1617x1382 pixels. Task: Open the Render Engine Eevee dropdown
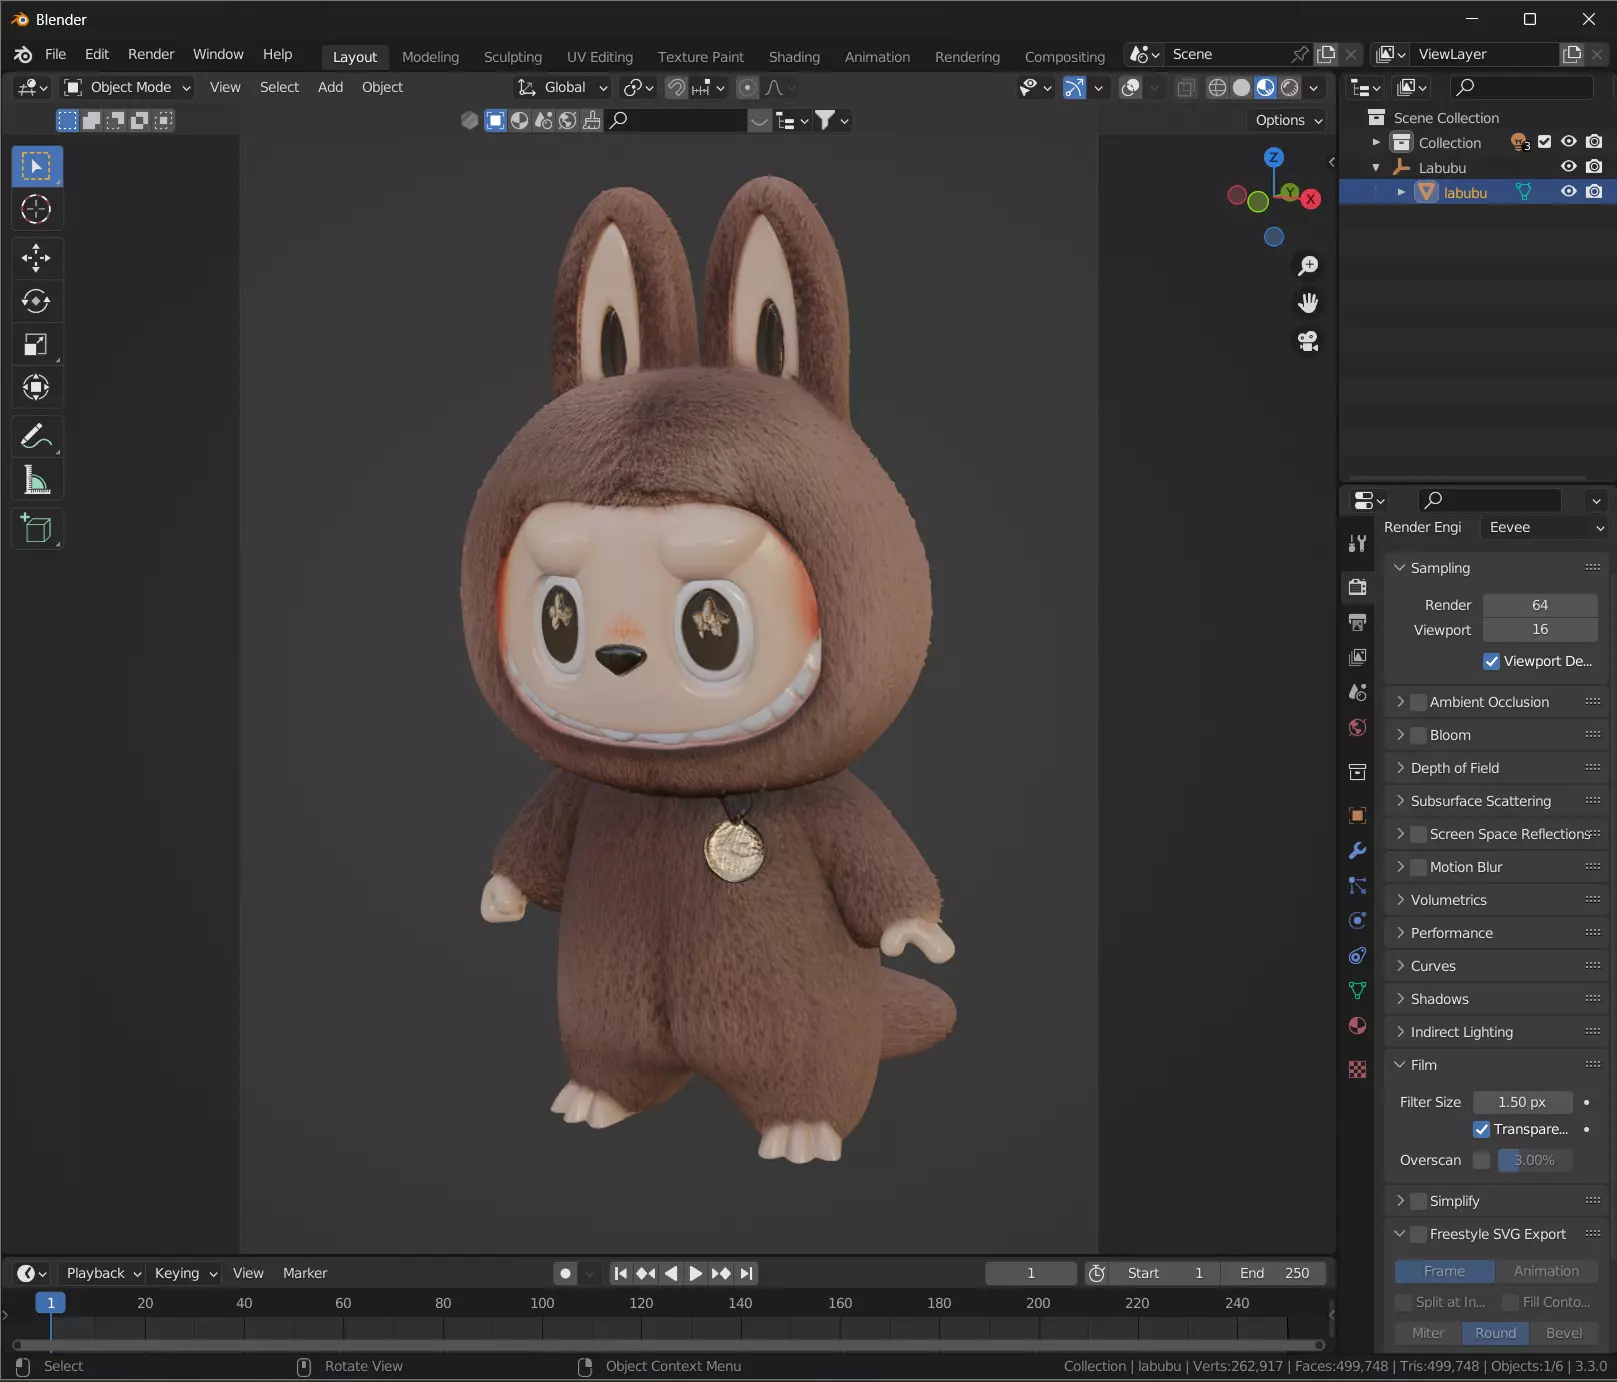1546,527
